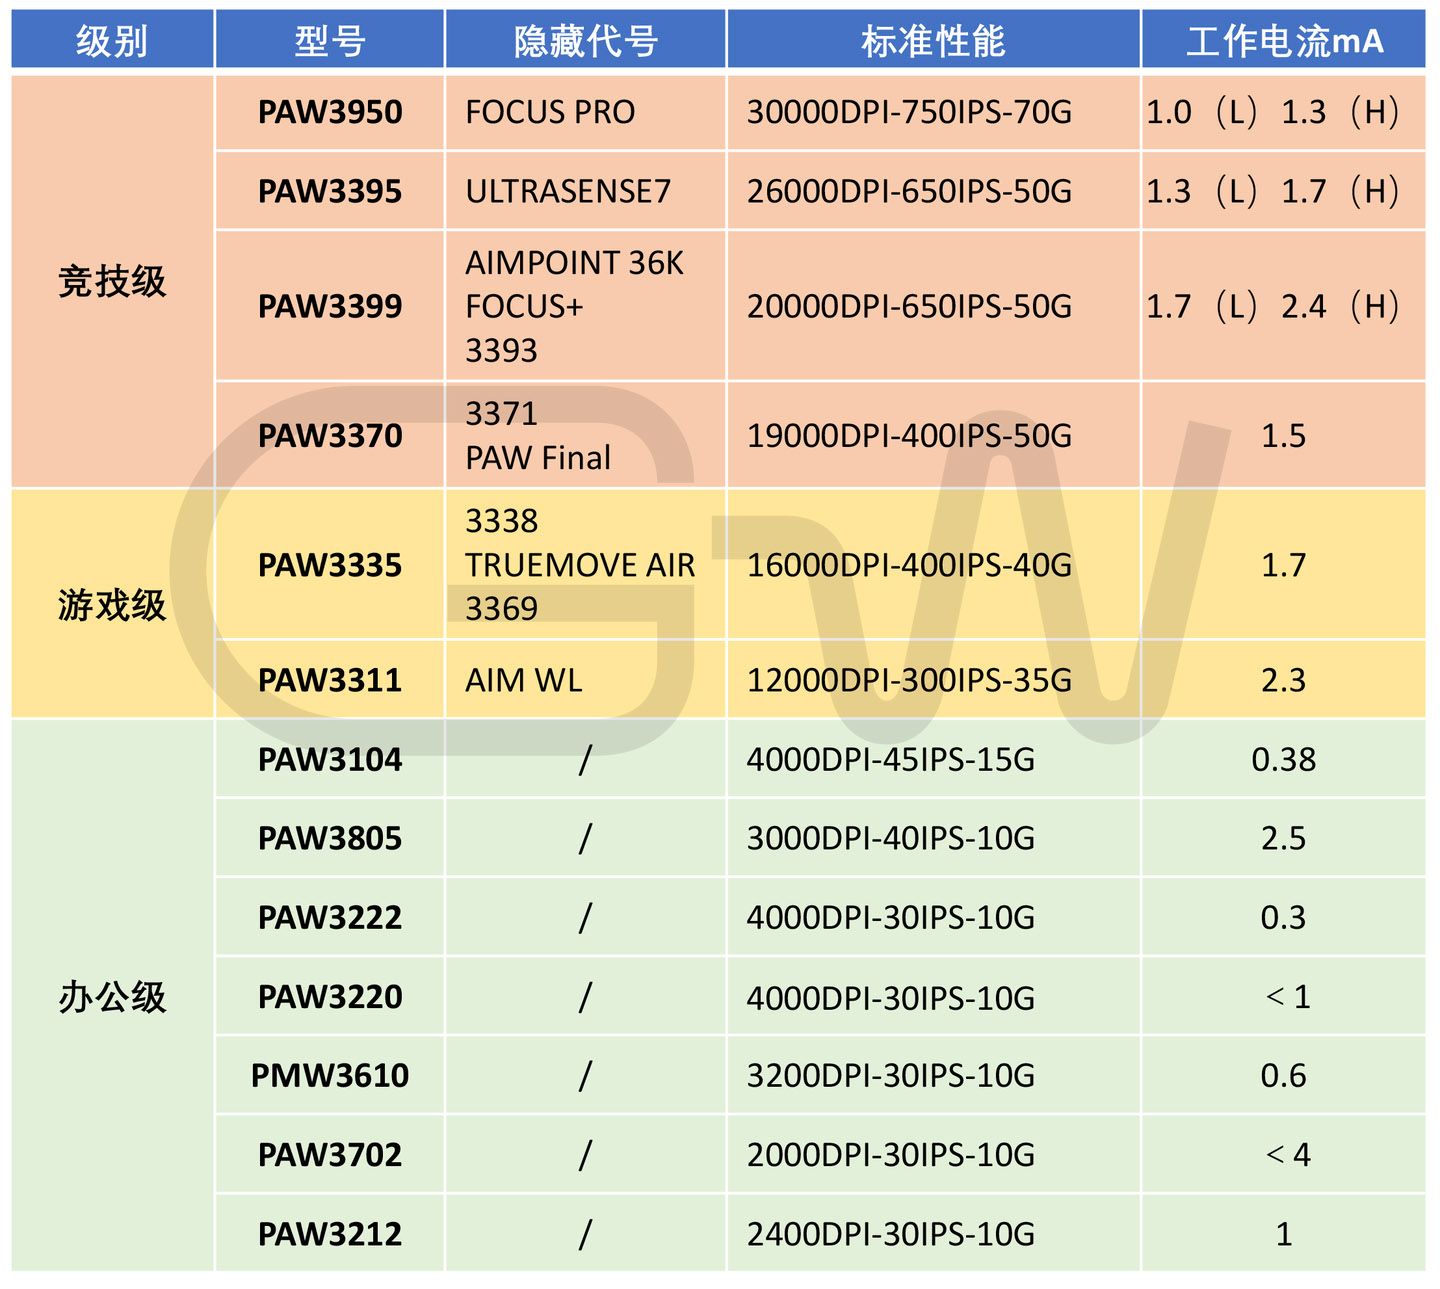Click the PAW3212 model cell

[330, 1233]
